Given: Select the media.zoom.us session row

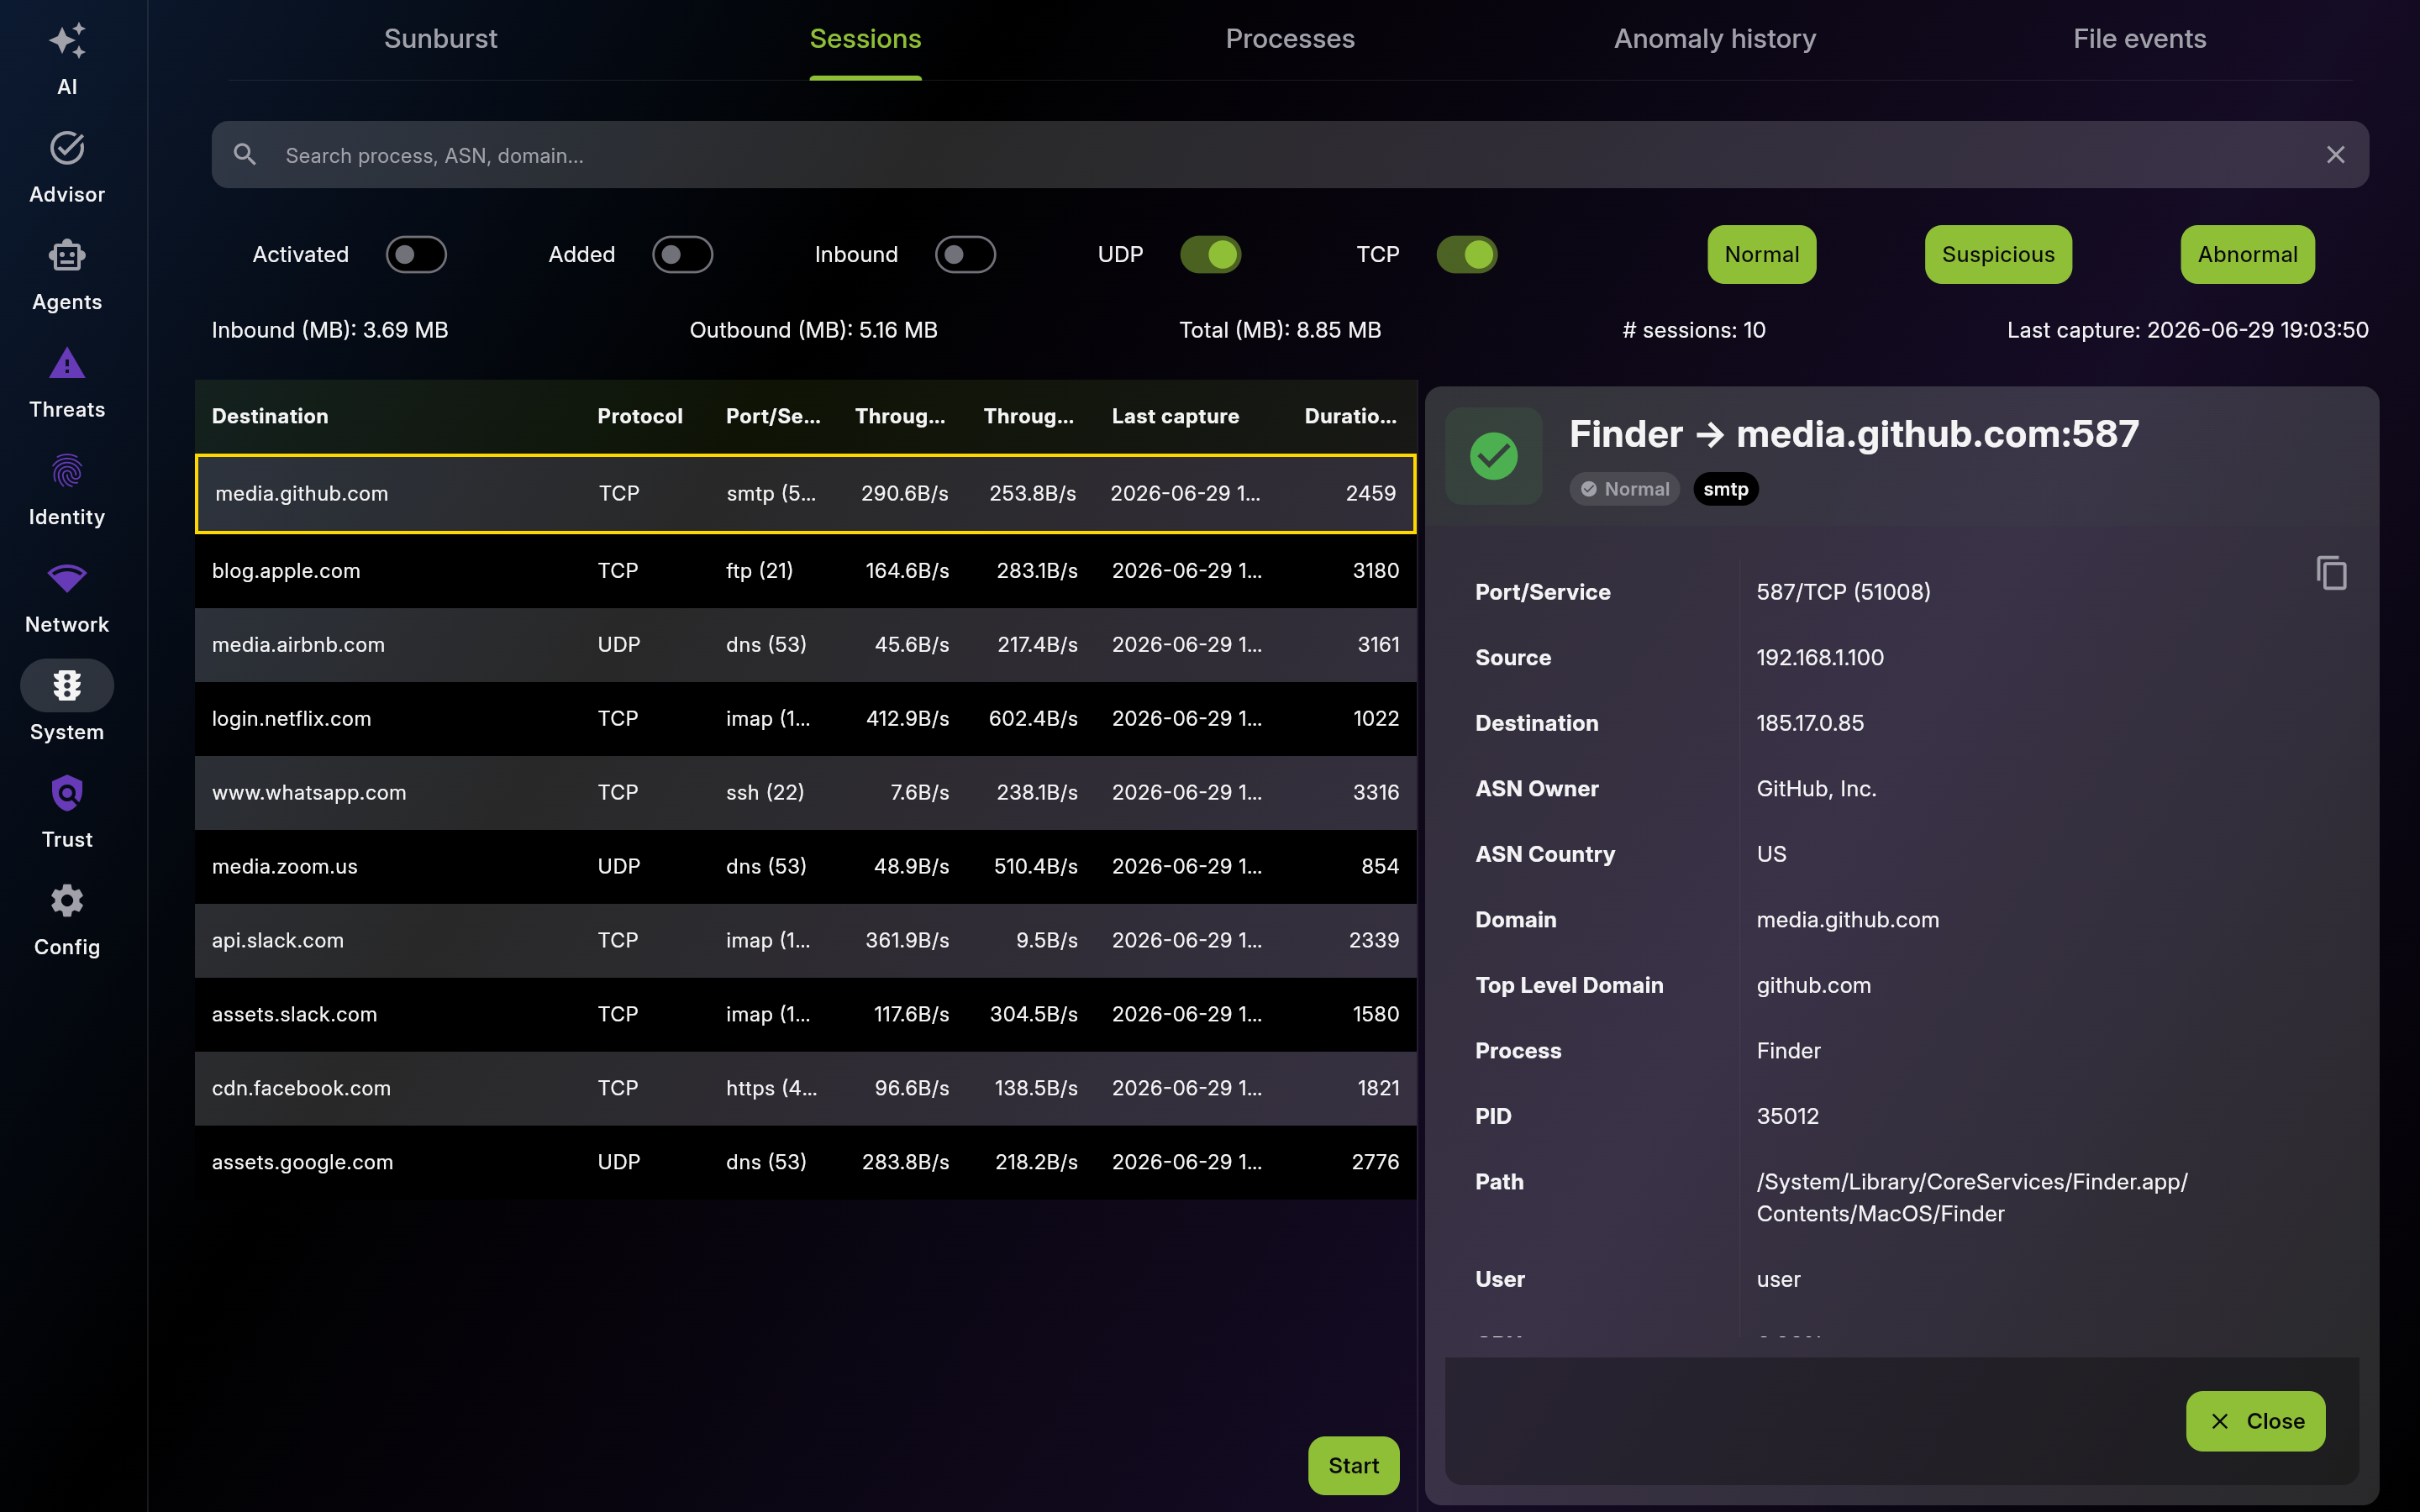Looking at the screenshot, I should point(806,867).
